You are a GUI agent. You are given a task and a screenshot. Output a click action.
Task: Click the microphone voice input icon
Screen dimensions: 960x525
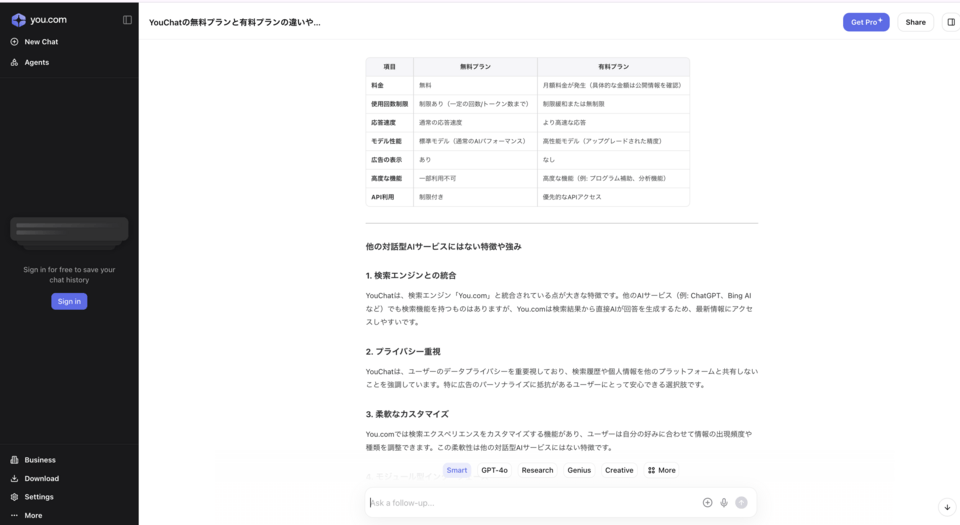(724, 502)
